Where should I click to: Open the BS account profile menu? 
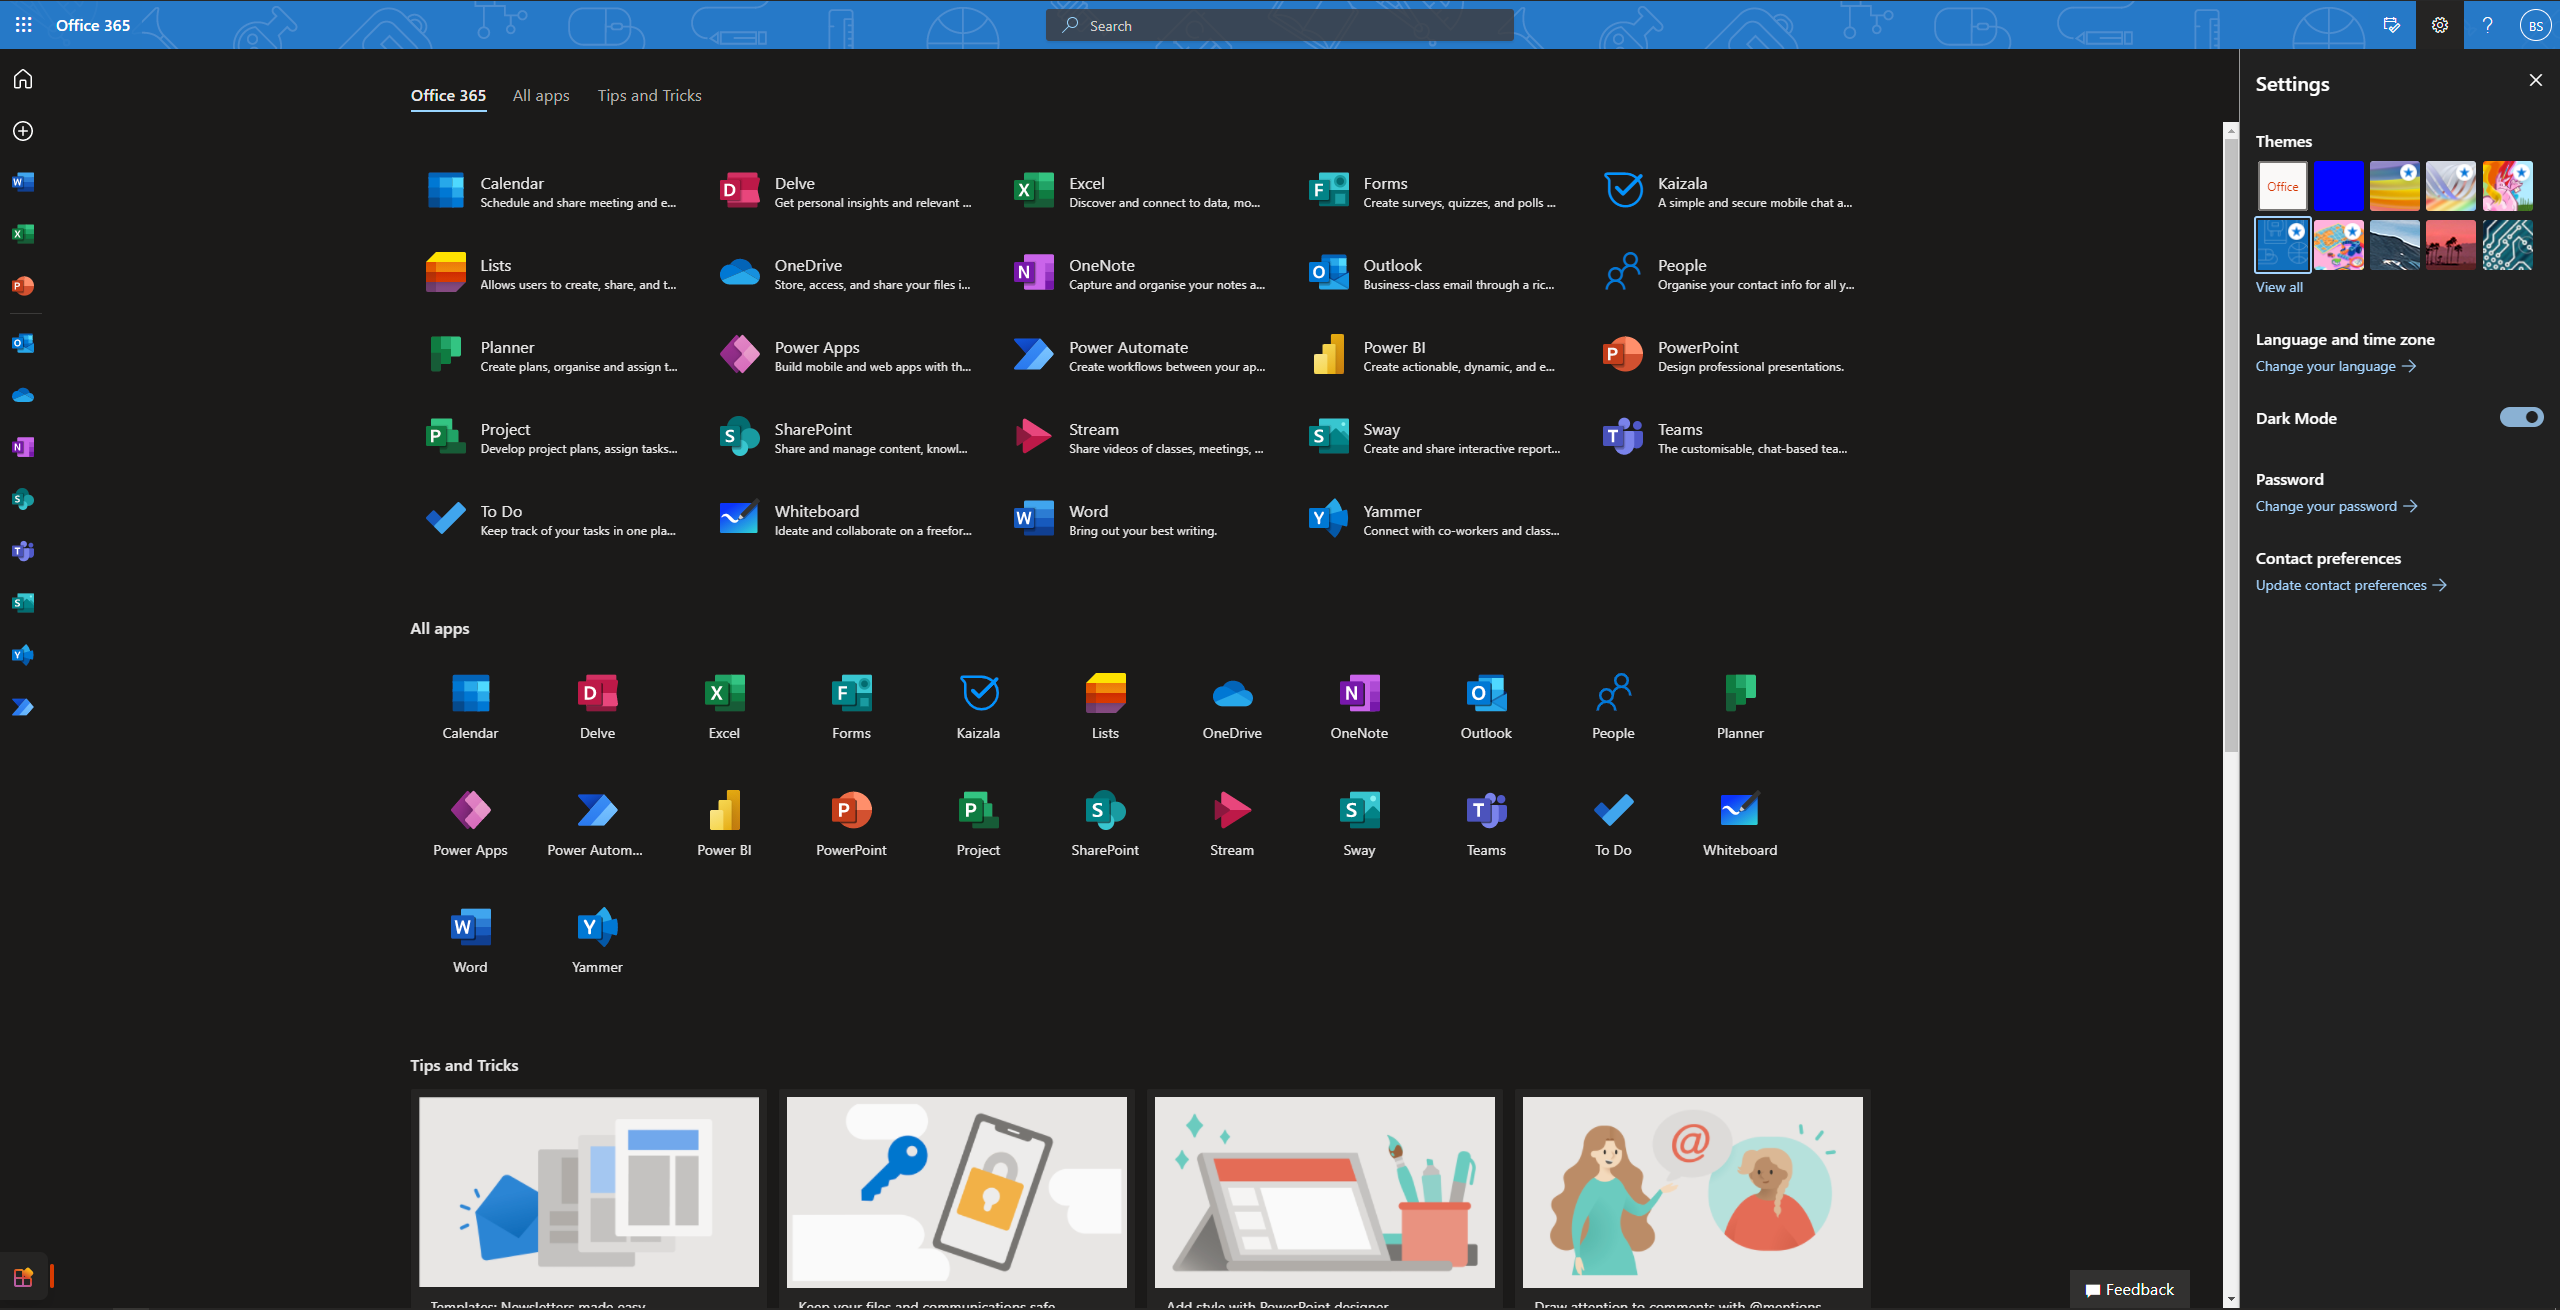tap(2535, 26)
